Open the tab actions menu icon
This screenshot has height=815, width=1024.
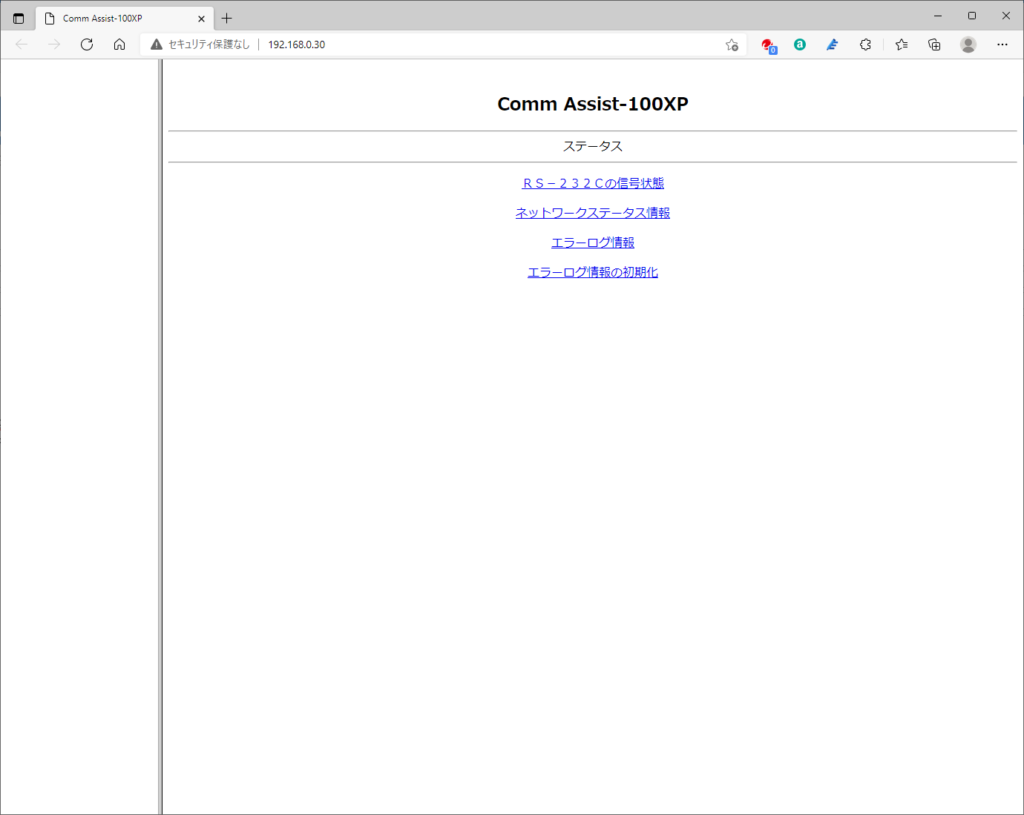18,18
